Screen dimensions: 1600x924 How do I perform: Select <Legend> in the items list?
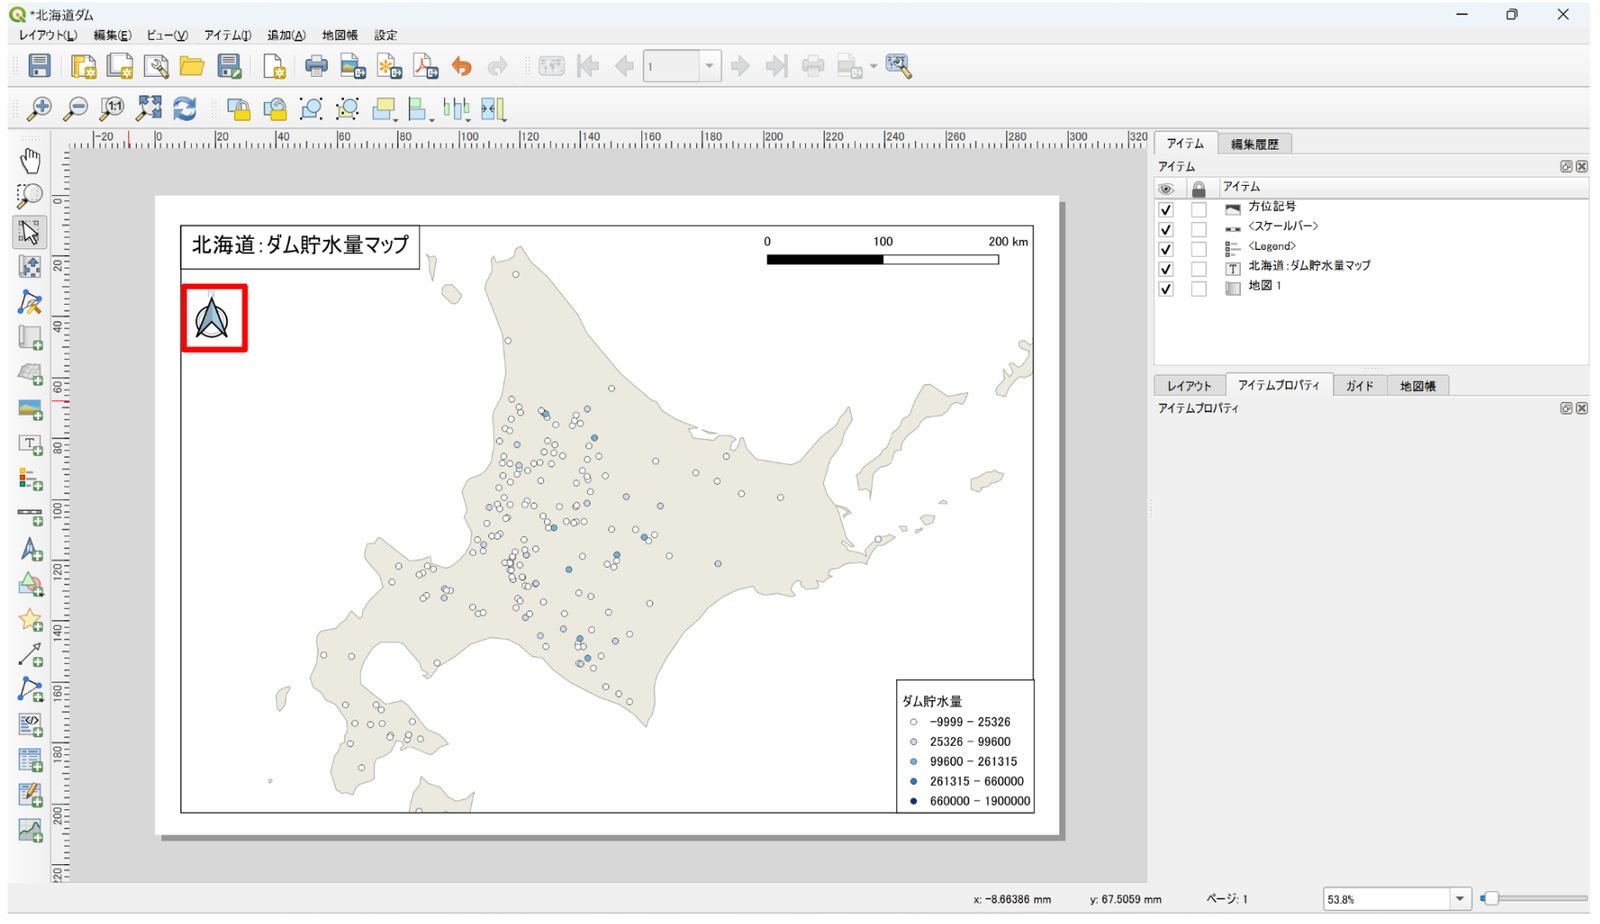[x=1272, y=246]
